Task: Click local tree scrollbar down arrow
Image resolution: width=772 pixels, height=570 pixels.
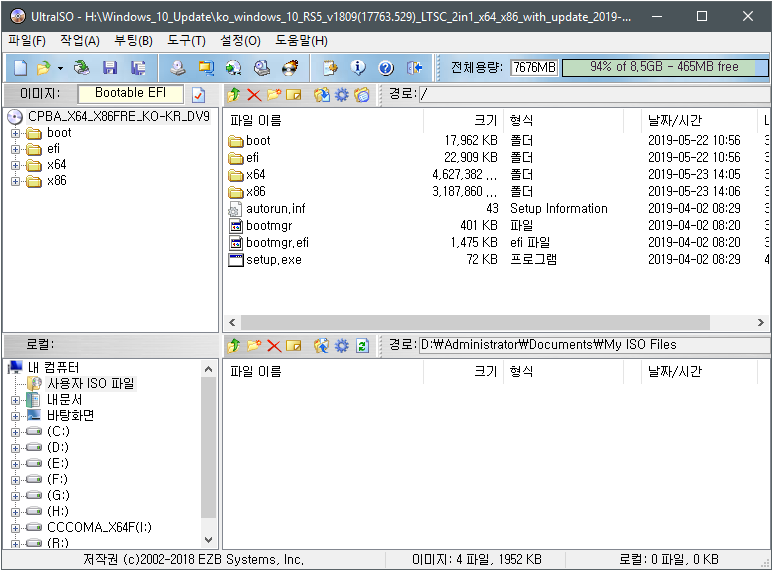Action: coord(208,540)
